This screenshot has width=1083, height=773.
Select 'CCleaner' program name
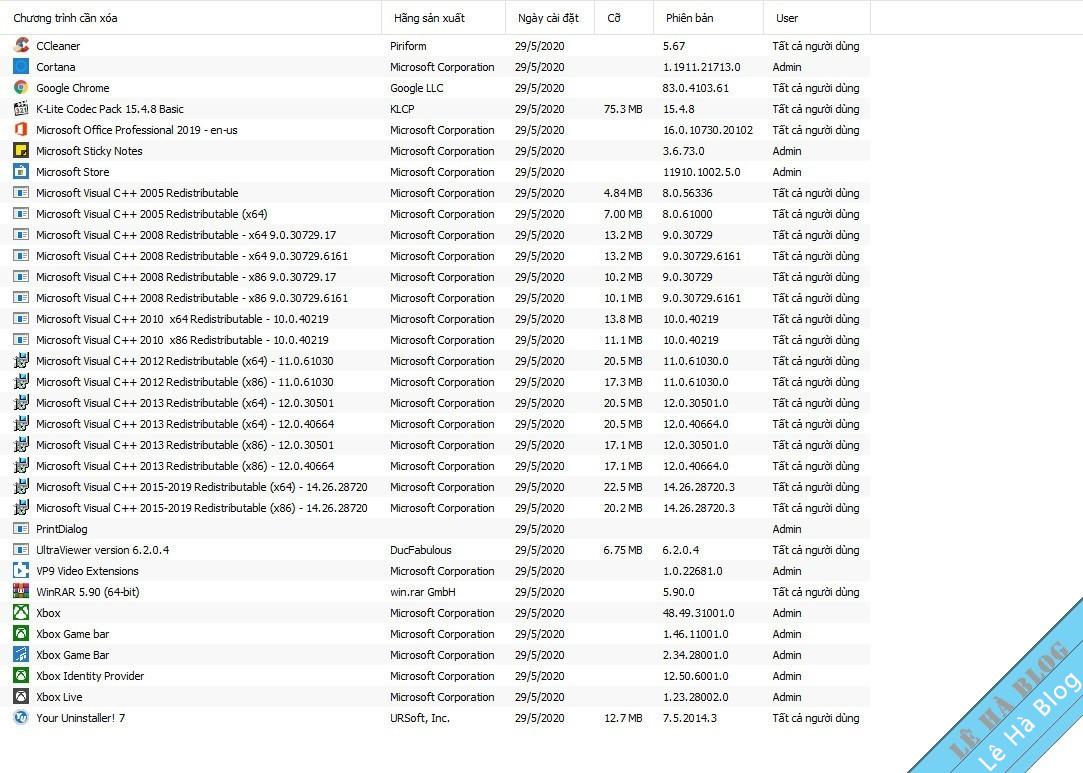(x=58, y=46)
